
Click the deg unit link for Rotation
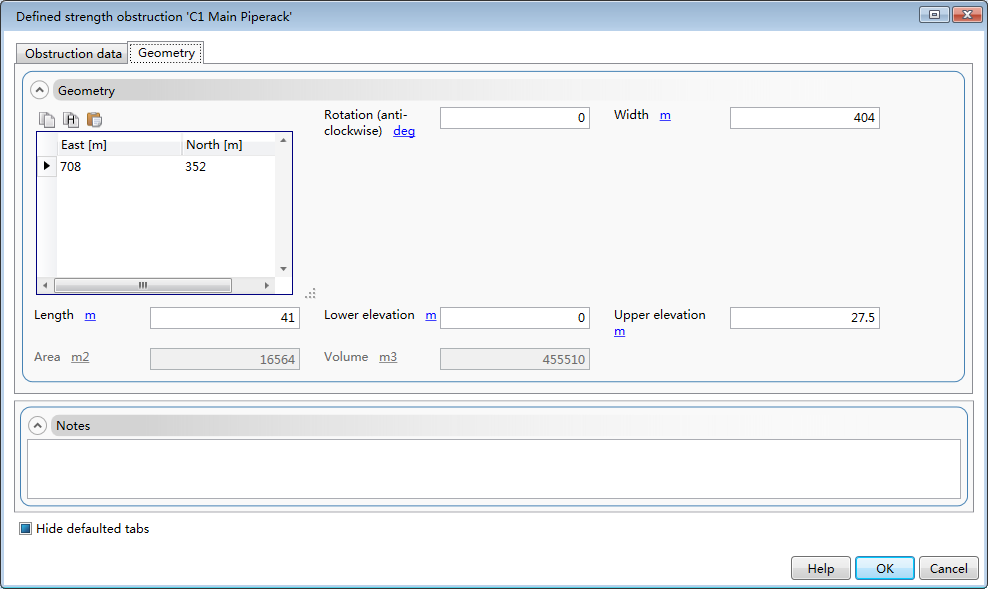pos(404,131)
